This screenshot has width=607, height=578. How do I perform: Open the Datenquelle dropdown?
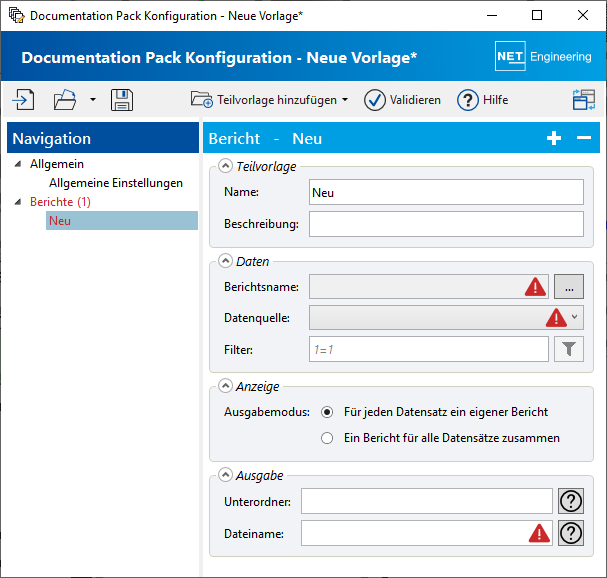tap(574, 317)
